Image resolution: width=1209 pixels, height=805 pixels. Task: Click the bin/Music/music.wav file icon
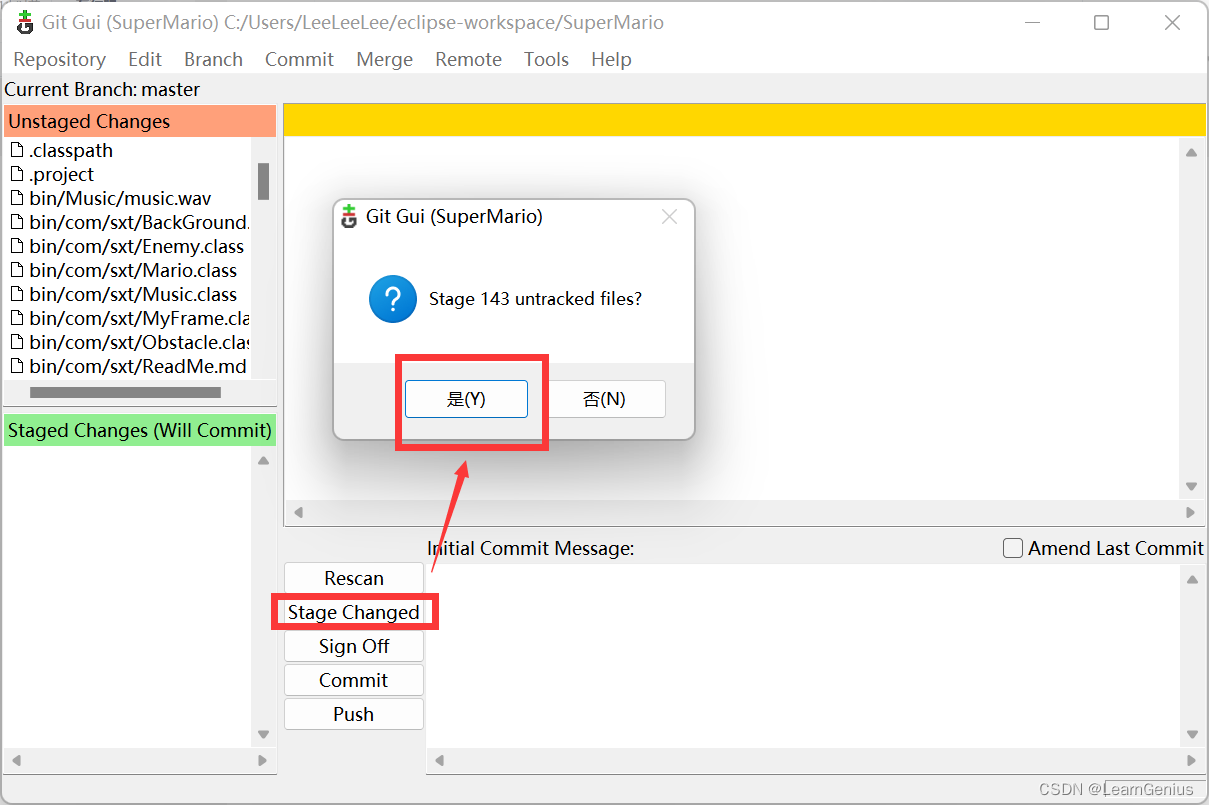click(16, 199)
